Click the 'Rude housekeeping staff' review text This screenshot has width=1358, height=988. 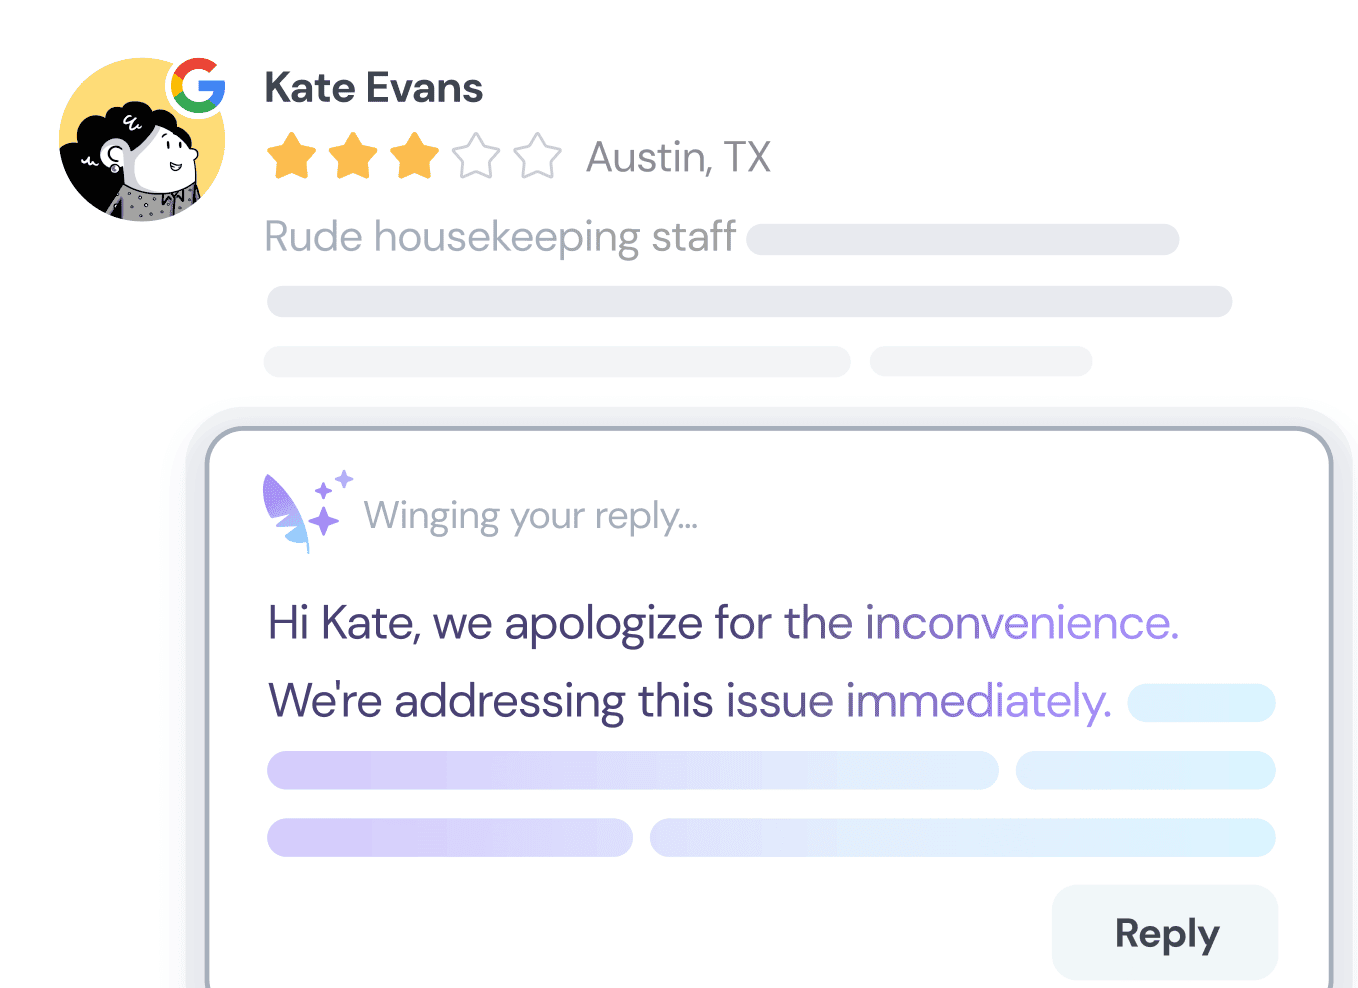(500, 238)
